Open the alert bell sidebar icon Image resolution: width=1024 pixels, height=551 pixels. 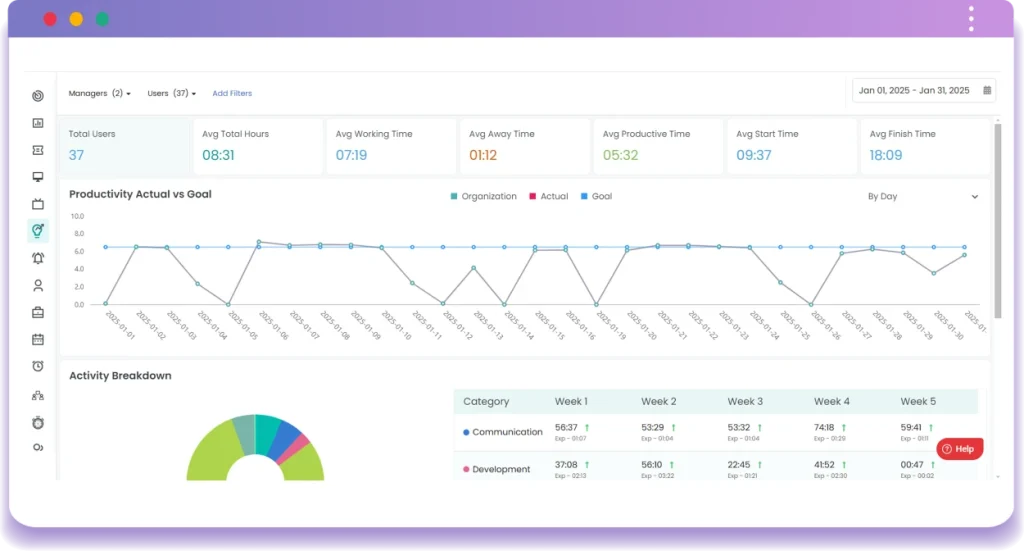tap(38, 258)
